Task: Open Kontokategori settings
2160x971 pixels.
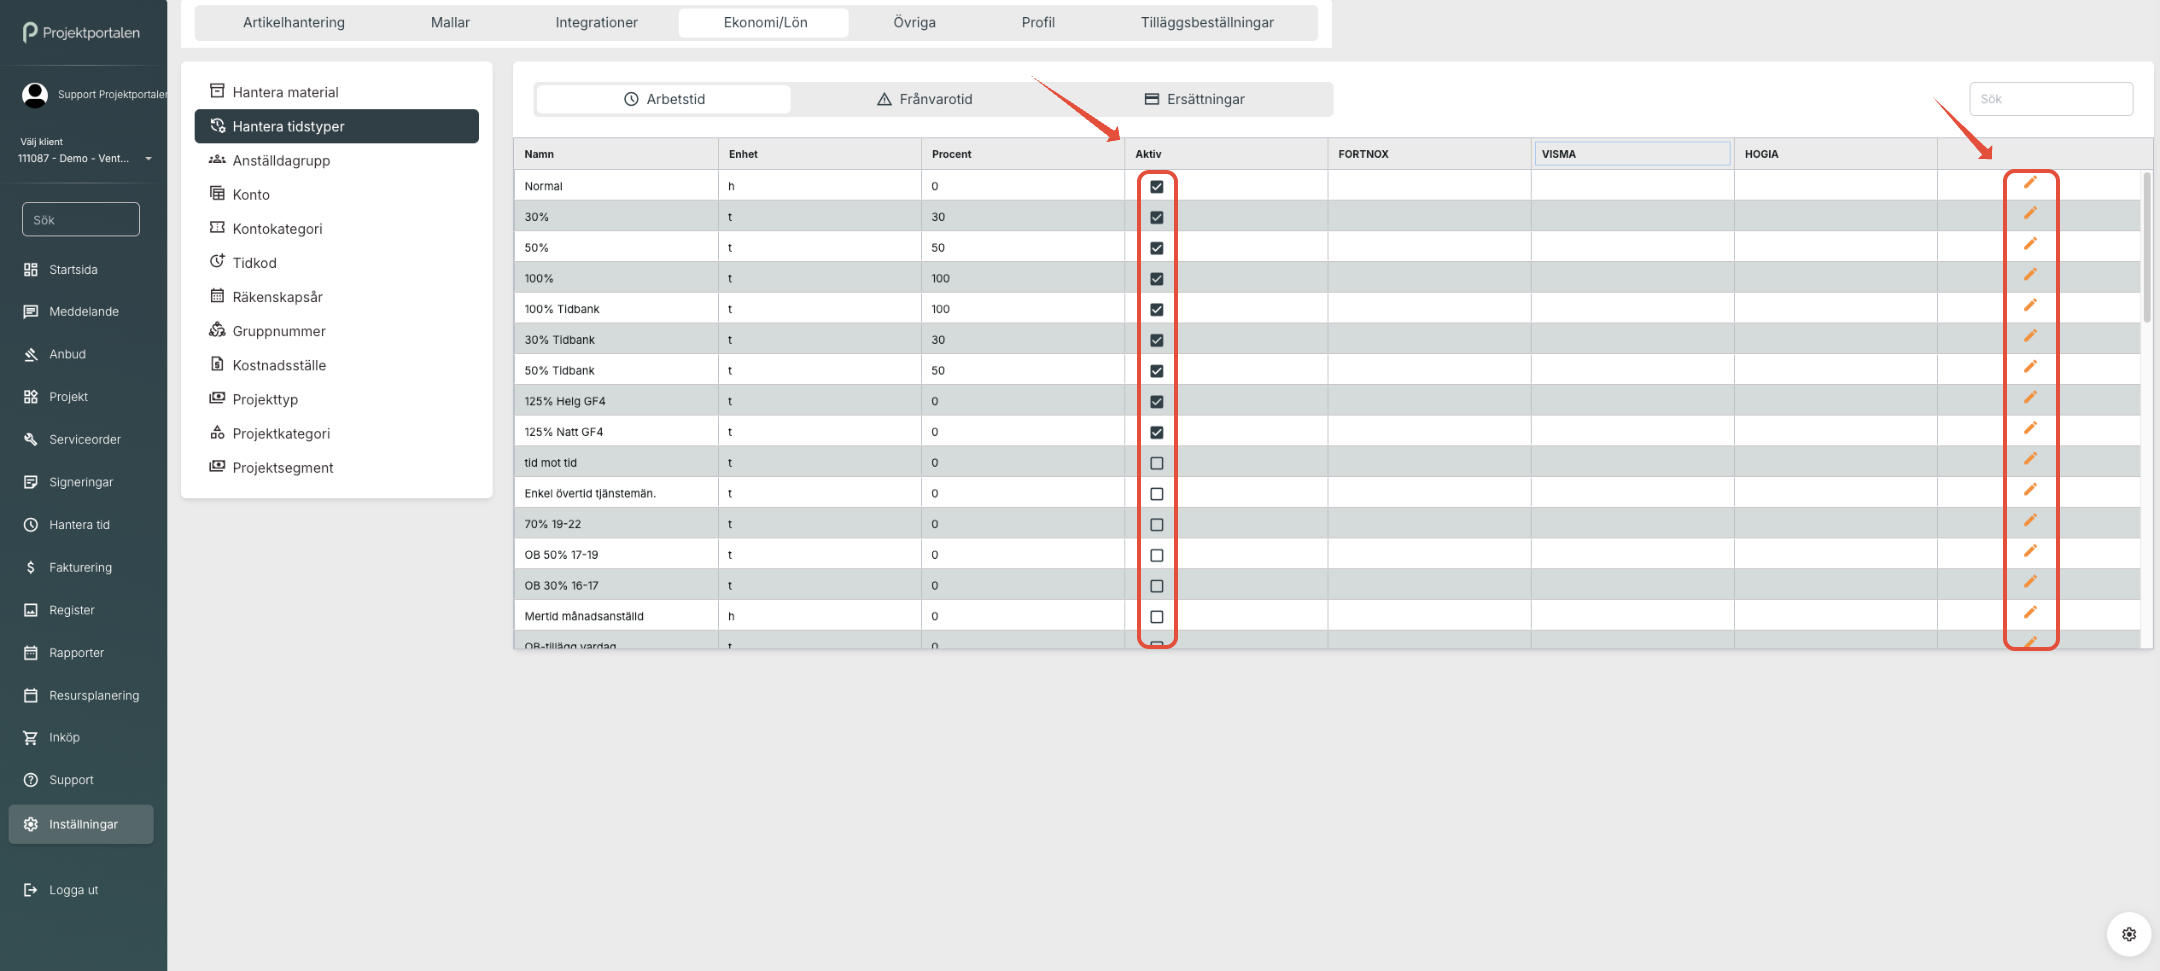Action: coord(336,228)
